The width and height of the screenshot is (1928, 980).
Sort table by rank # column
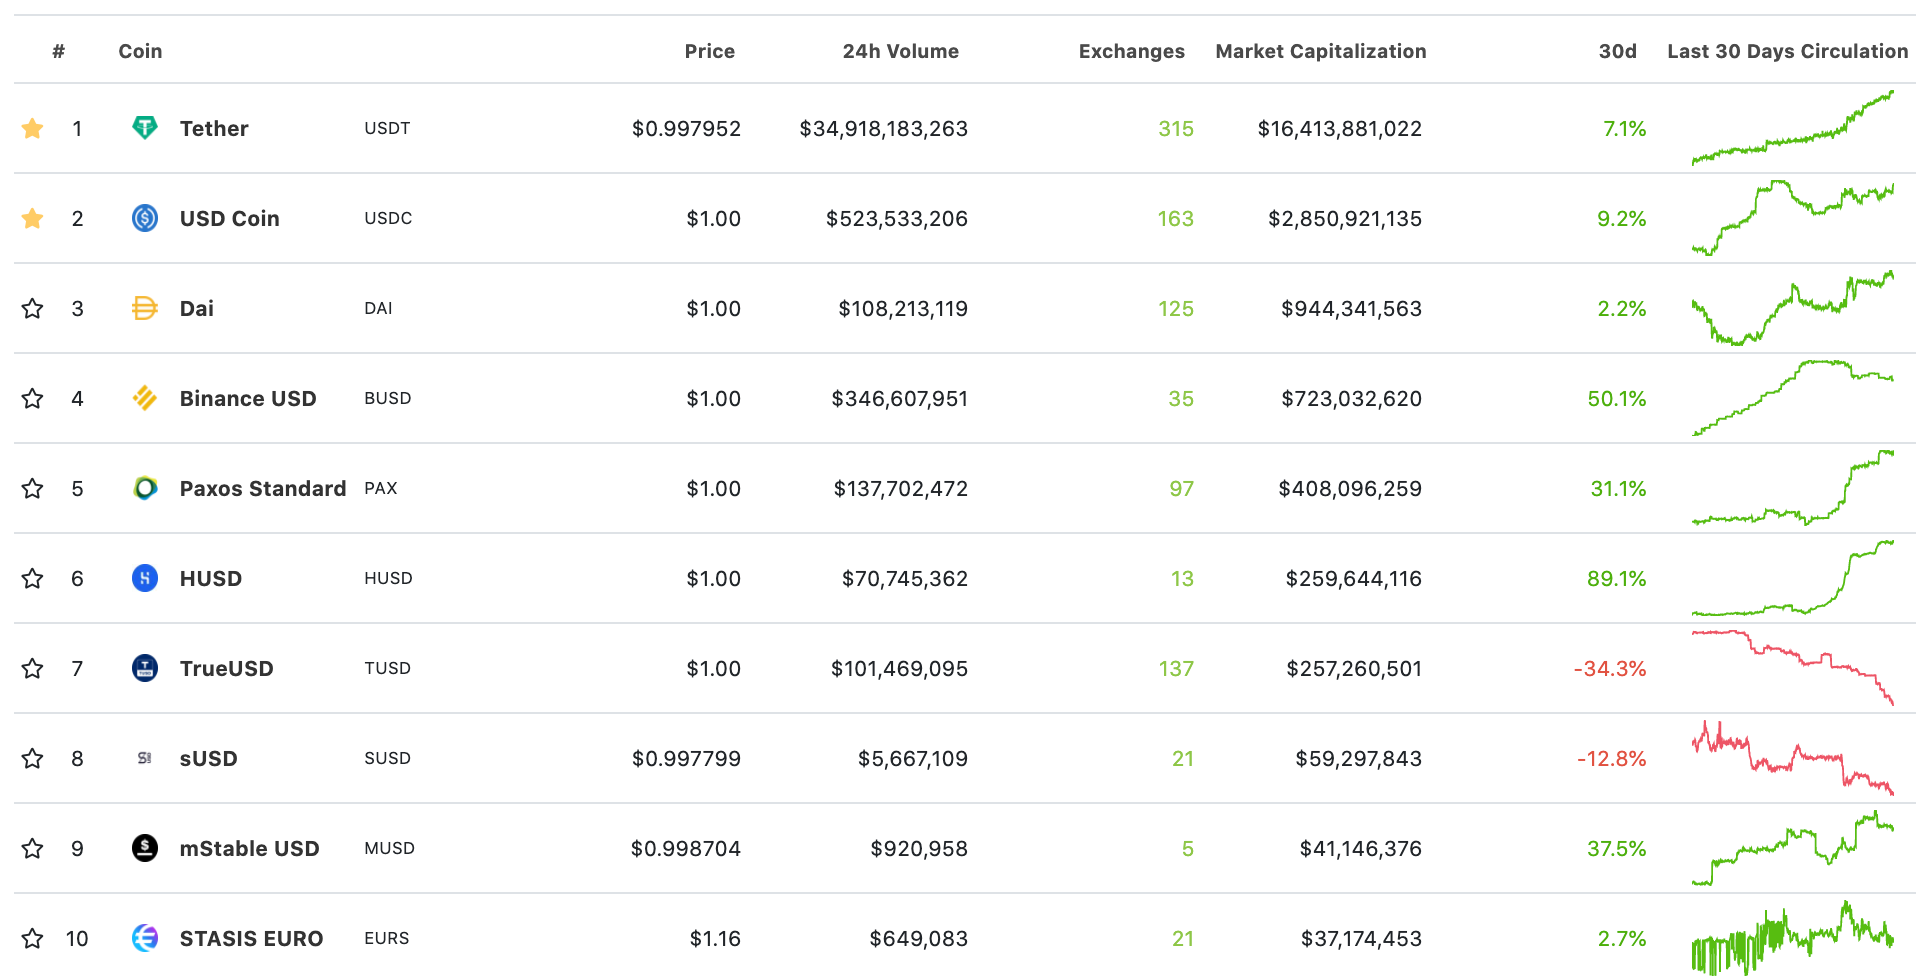[x=59, y=51]
